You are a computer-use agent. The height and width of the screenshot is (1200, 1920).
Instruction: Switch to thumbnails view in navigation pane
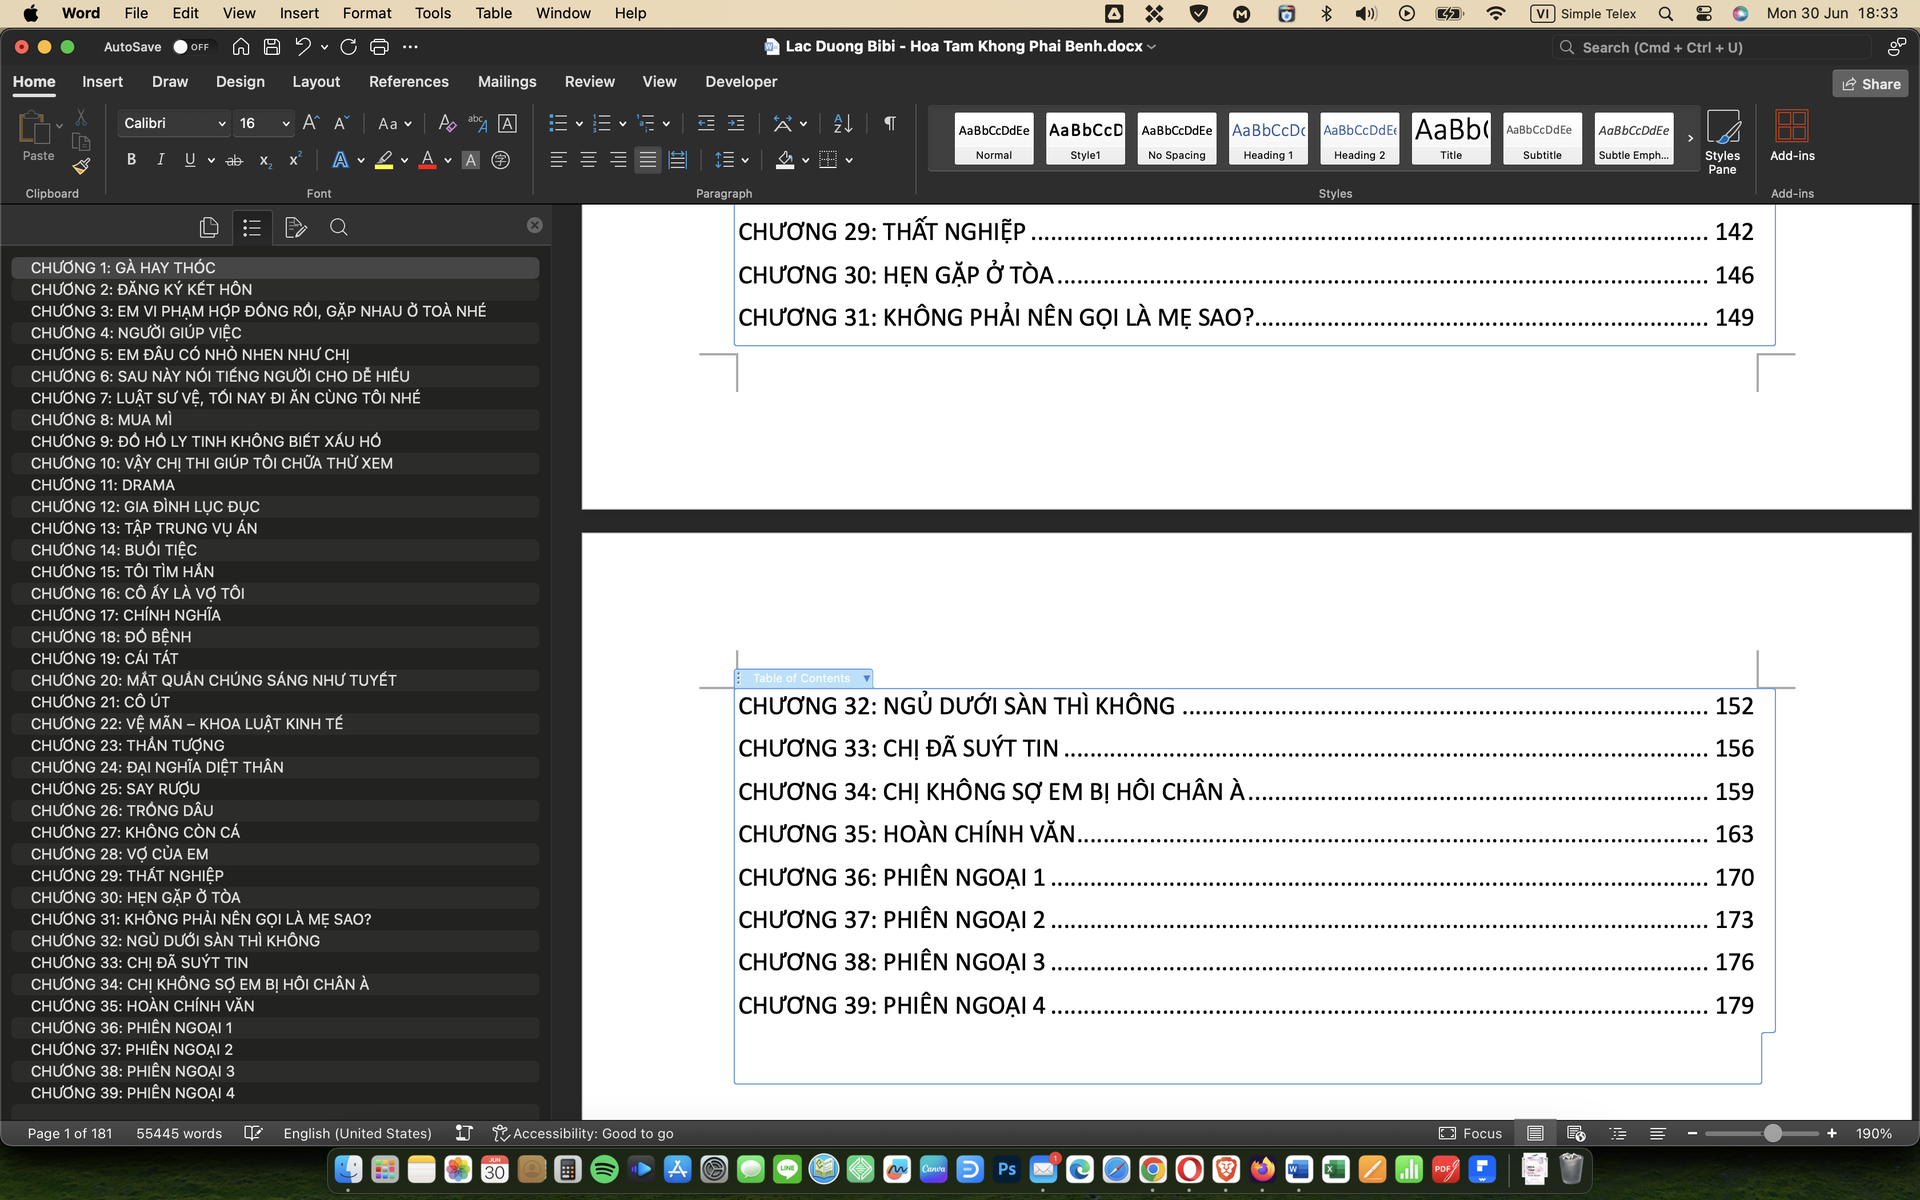click(x=208, y=228)
